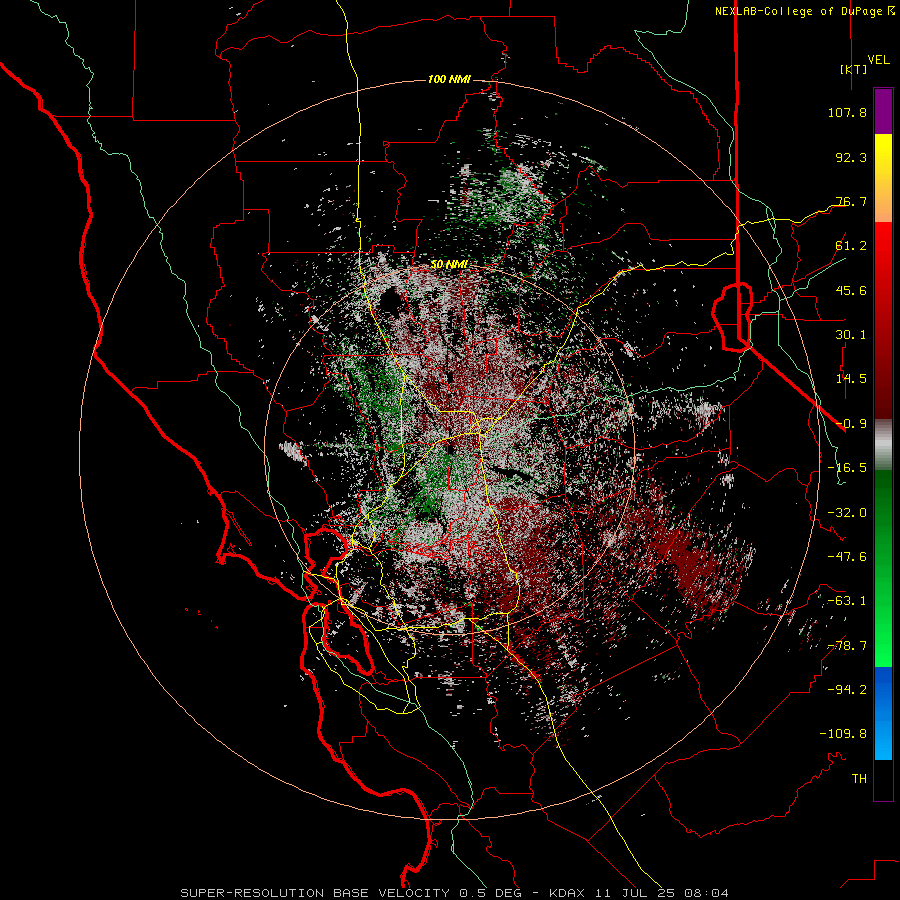
Task: Select the 92.3 value on velocity scale
Action: (851, 157)
